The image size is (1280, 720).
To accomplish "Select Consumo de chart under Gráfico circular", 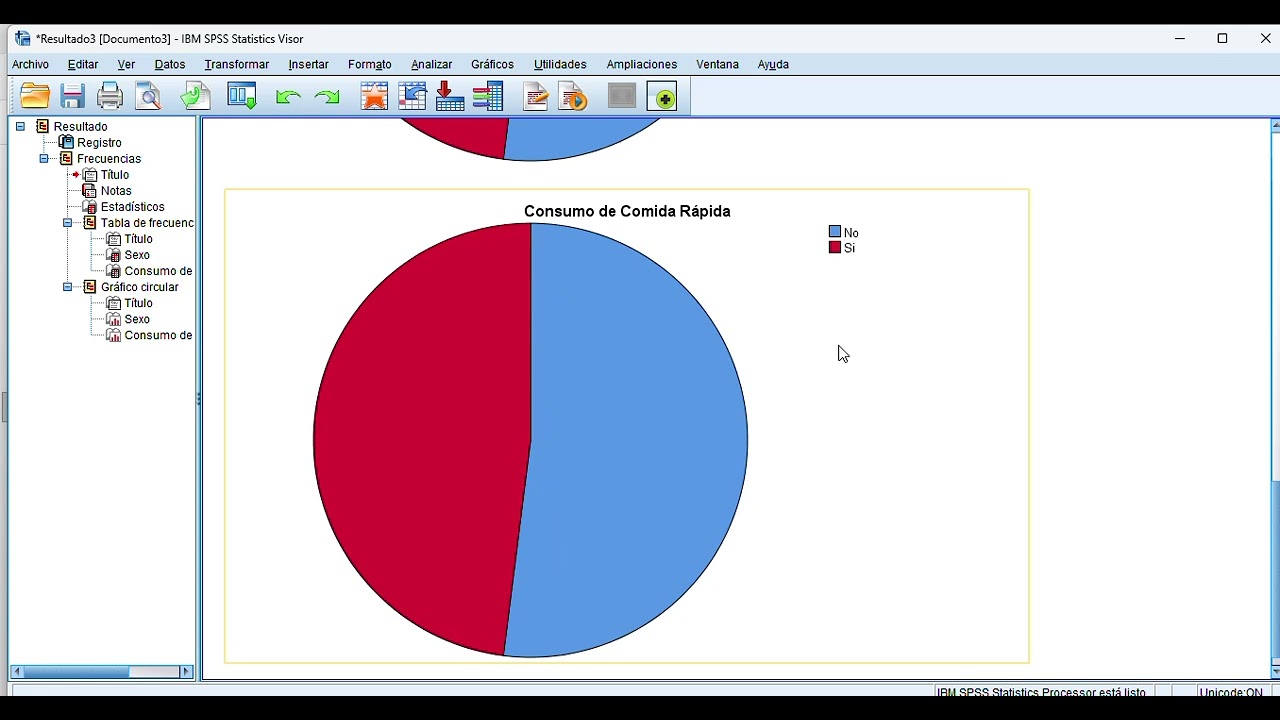I will (x=158, y=335).
